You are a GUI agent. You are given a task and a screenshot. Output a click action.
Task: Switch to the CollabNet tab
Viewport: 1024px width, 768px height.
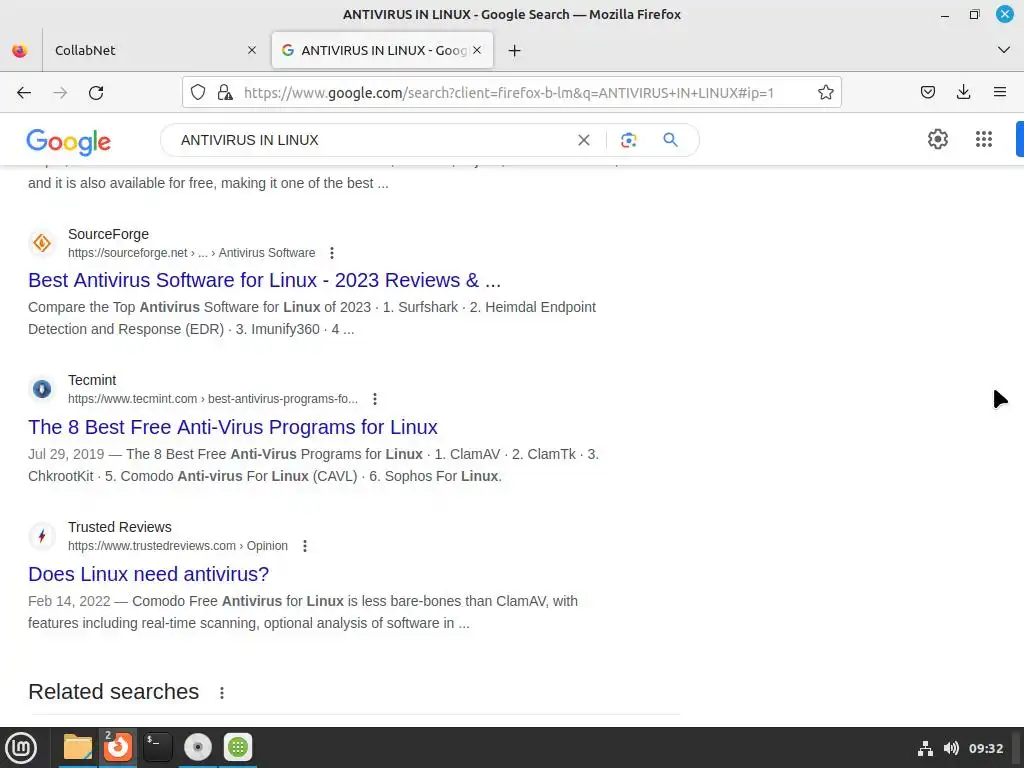[155, 50]
